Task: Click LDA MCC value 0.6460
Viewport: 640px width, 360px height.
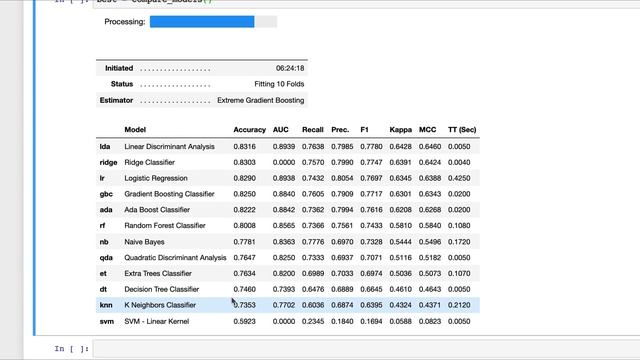Action: click(x=430, y=147)
